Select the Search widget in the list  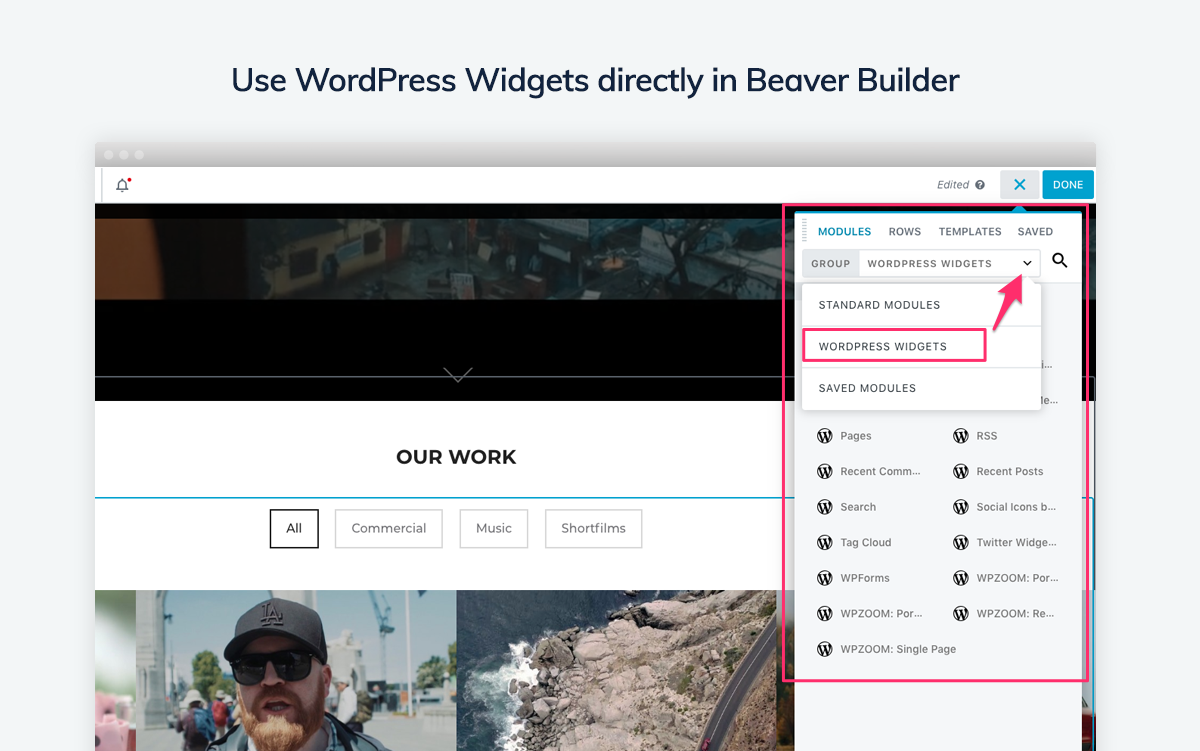[847, 507]
